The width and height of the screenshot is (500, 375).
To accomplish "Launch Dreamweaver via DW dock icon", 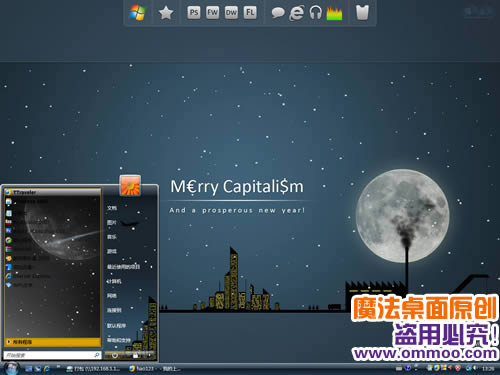I will (231, 13).
